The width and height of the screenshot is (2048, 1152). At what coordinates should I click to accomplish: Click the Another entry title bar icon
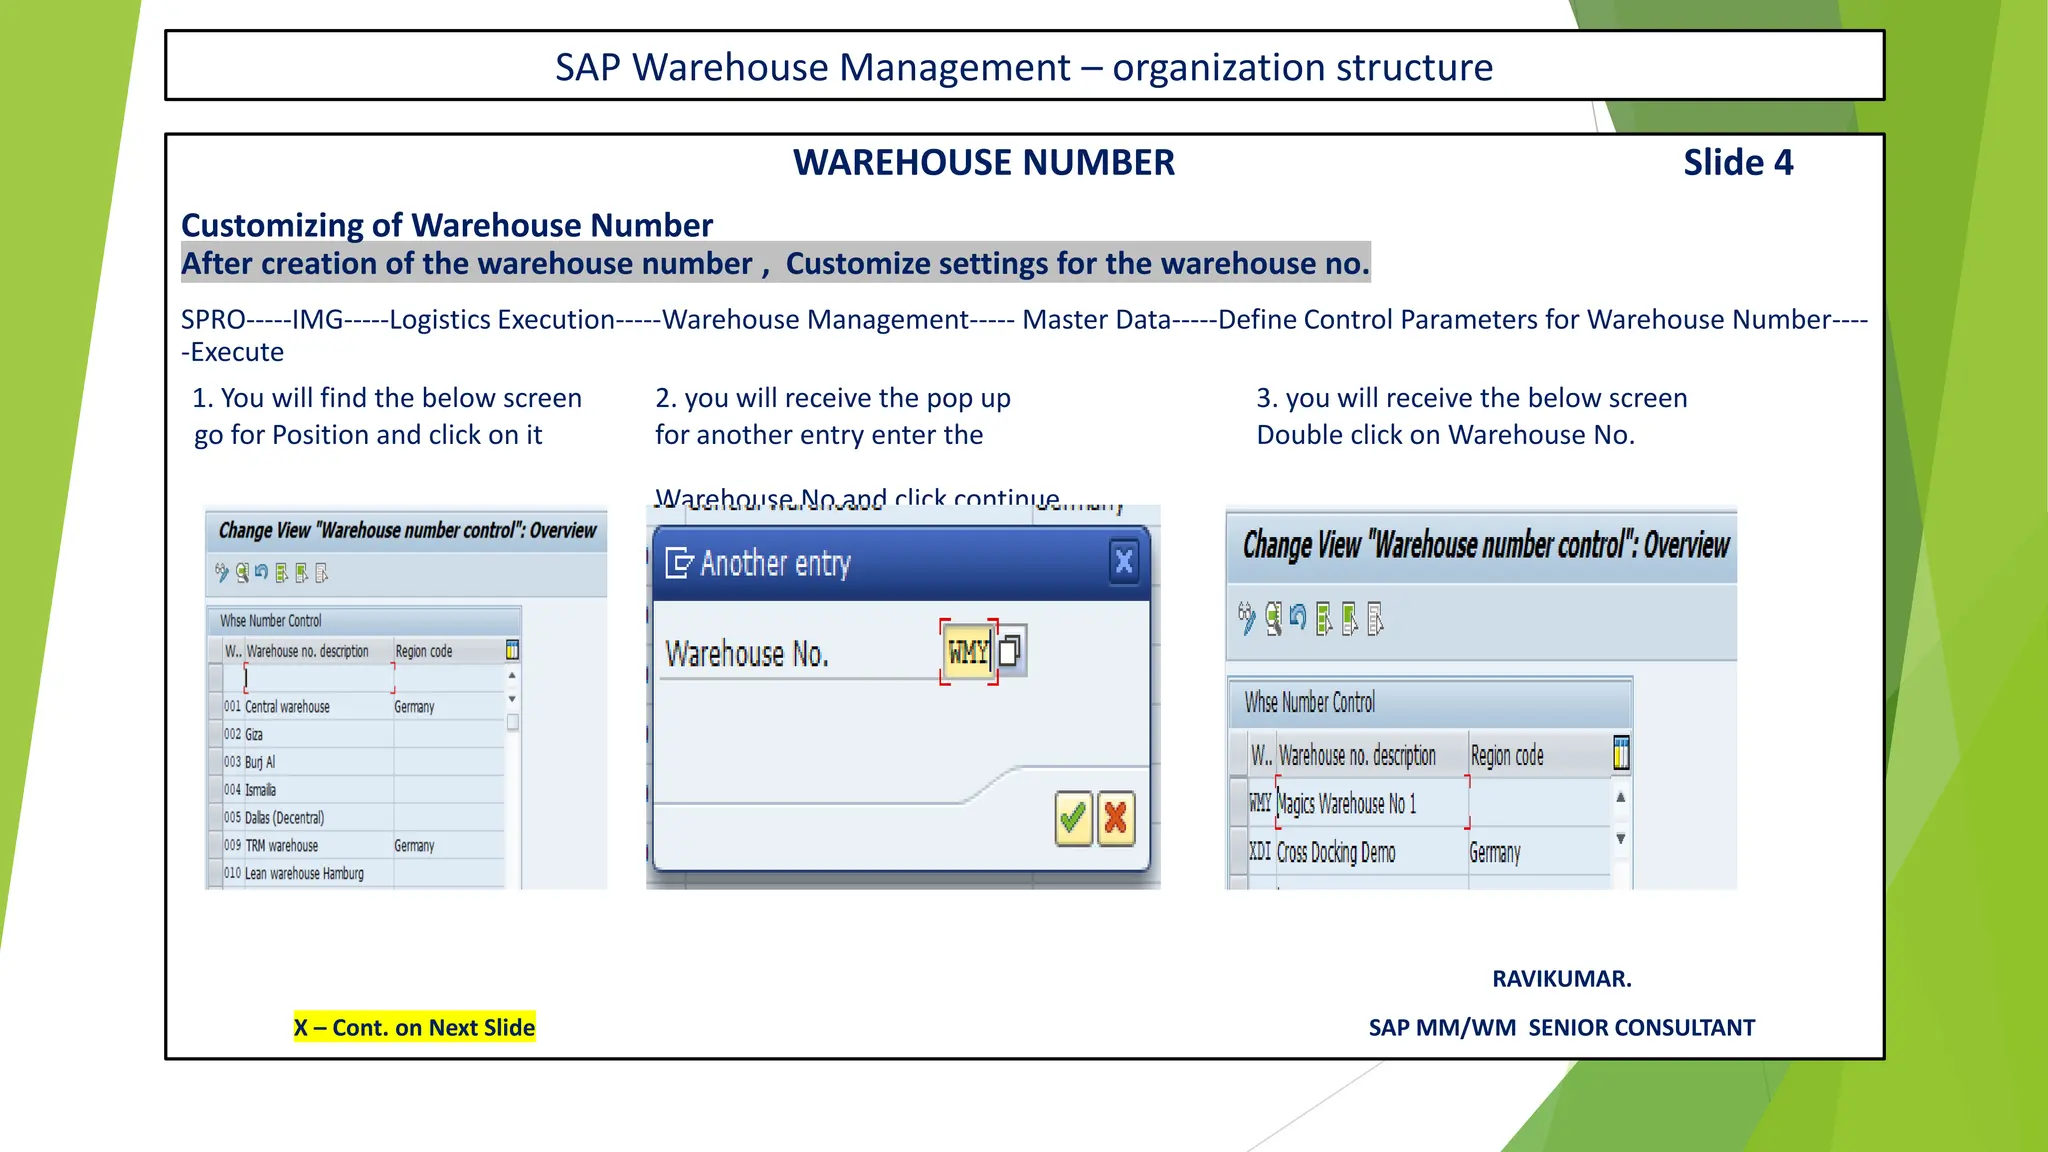pyautogui.click(x=679, y=563)
